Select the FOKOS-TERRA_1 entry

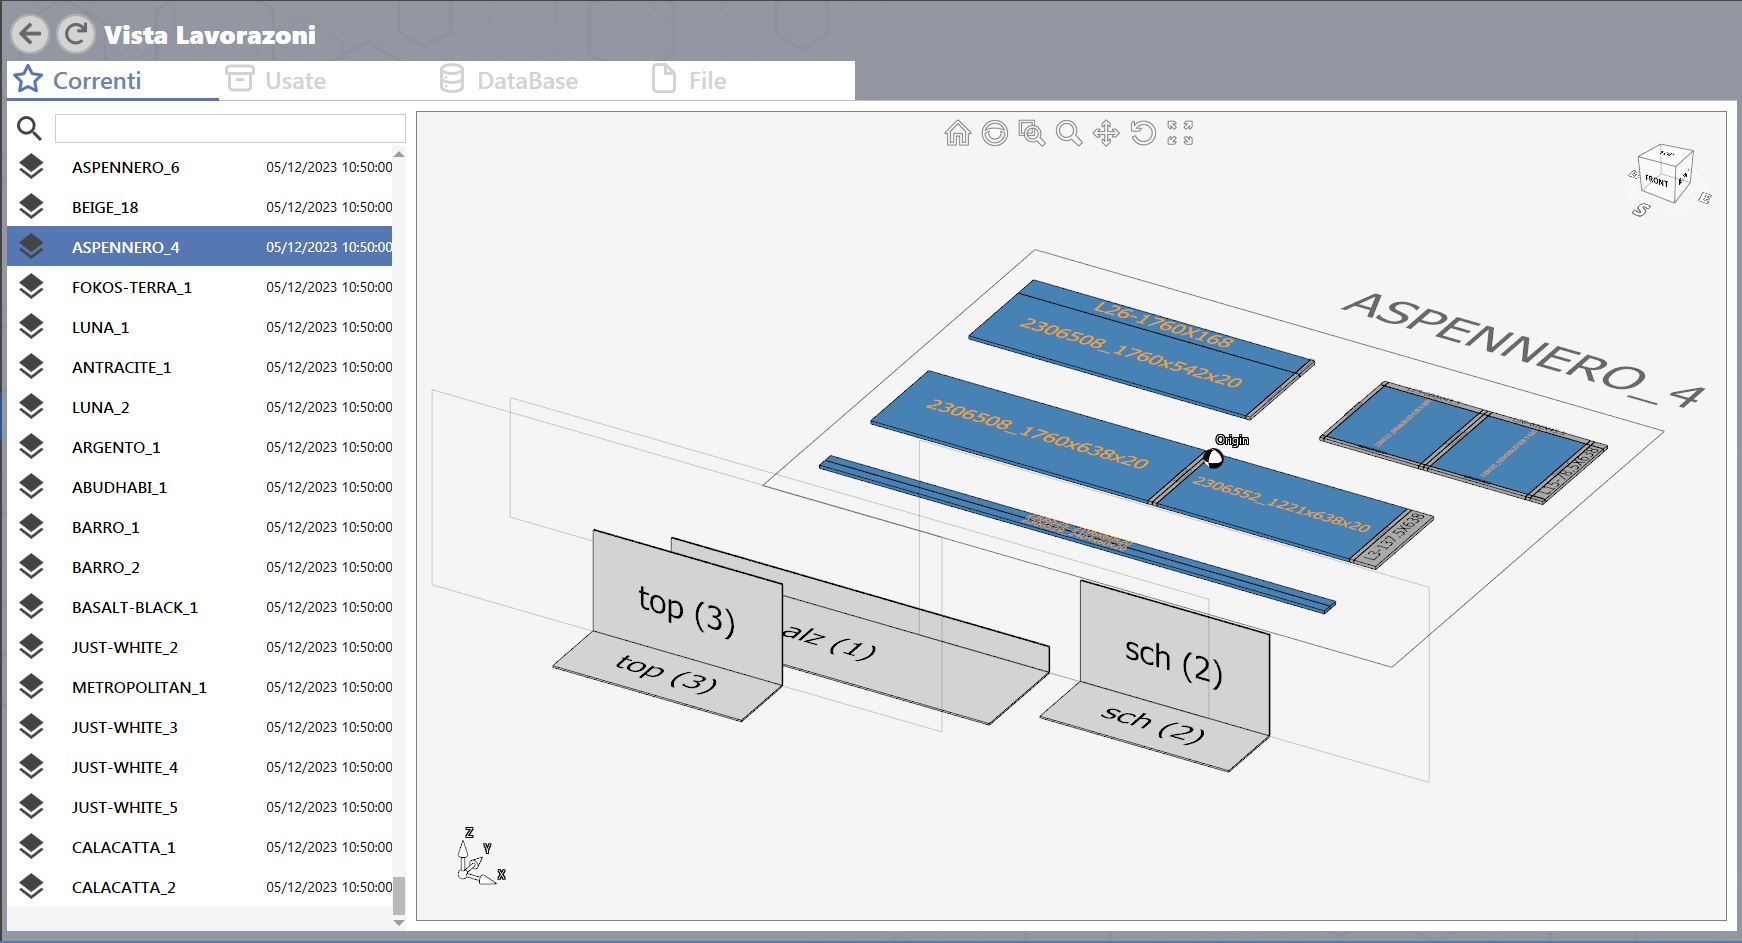point(200,287)
